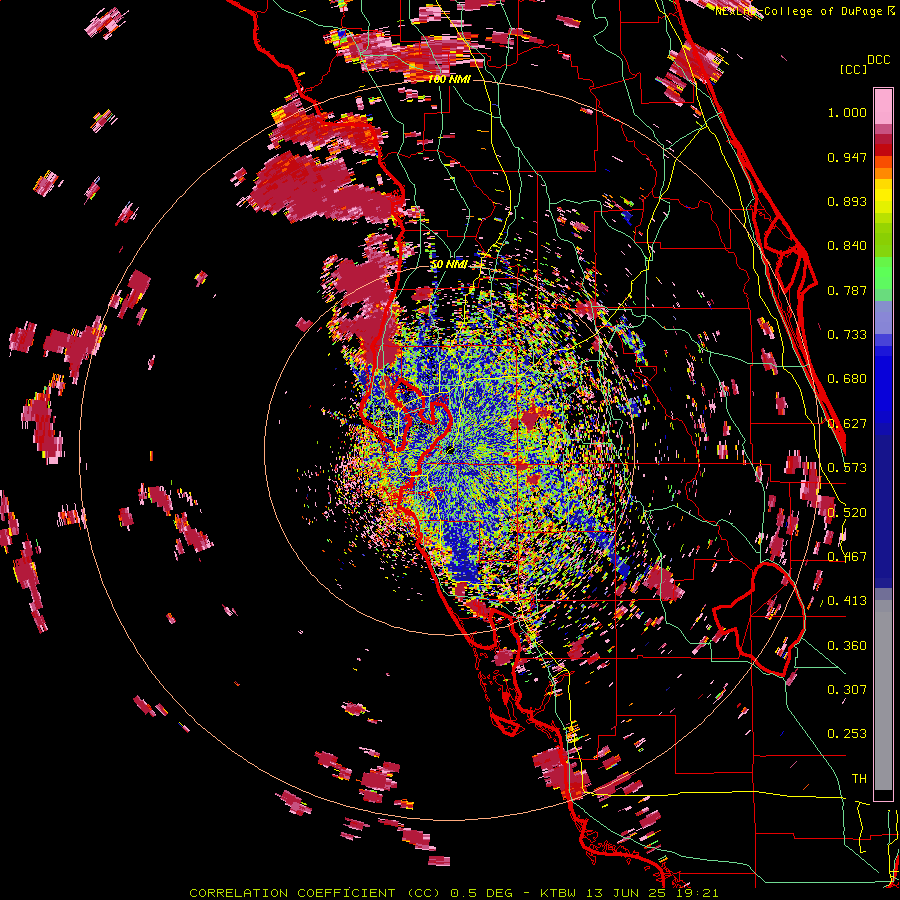The width and height of the screenshot is (900, 900).
Task: Click the TH threshold label
Action: click(859, 779)
